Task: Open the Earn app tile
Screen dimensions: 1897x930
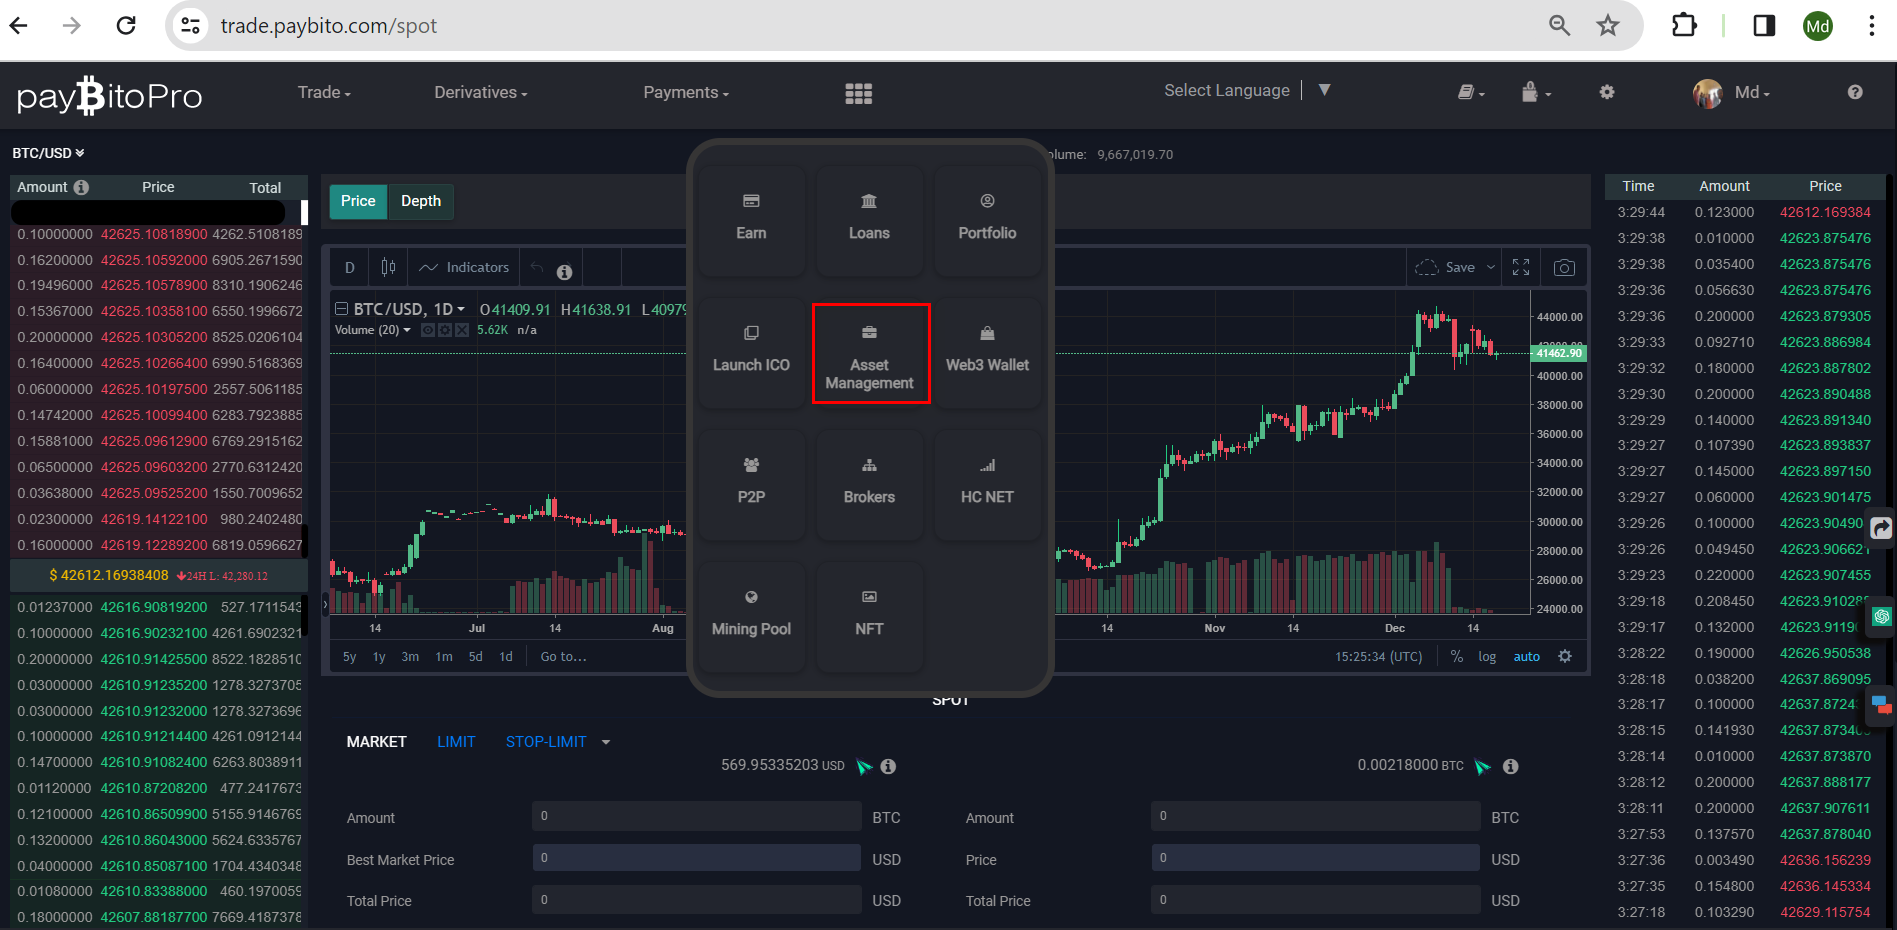Action: pos(751,220)
